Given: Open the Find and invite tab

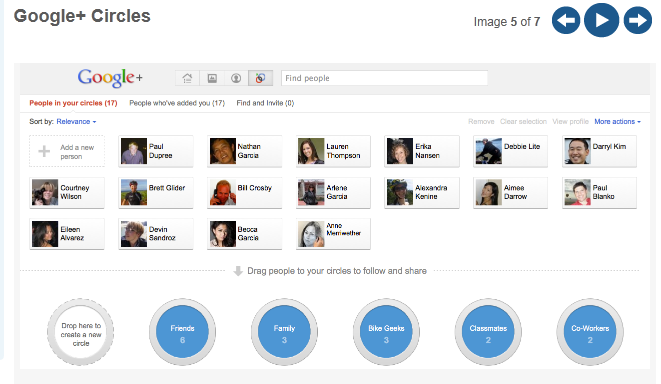Looking at the screenshot, I should [265, 103].
